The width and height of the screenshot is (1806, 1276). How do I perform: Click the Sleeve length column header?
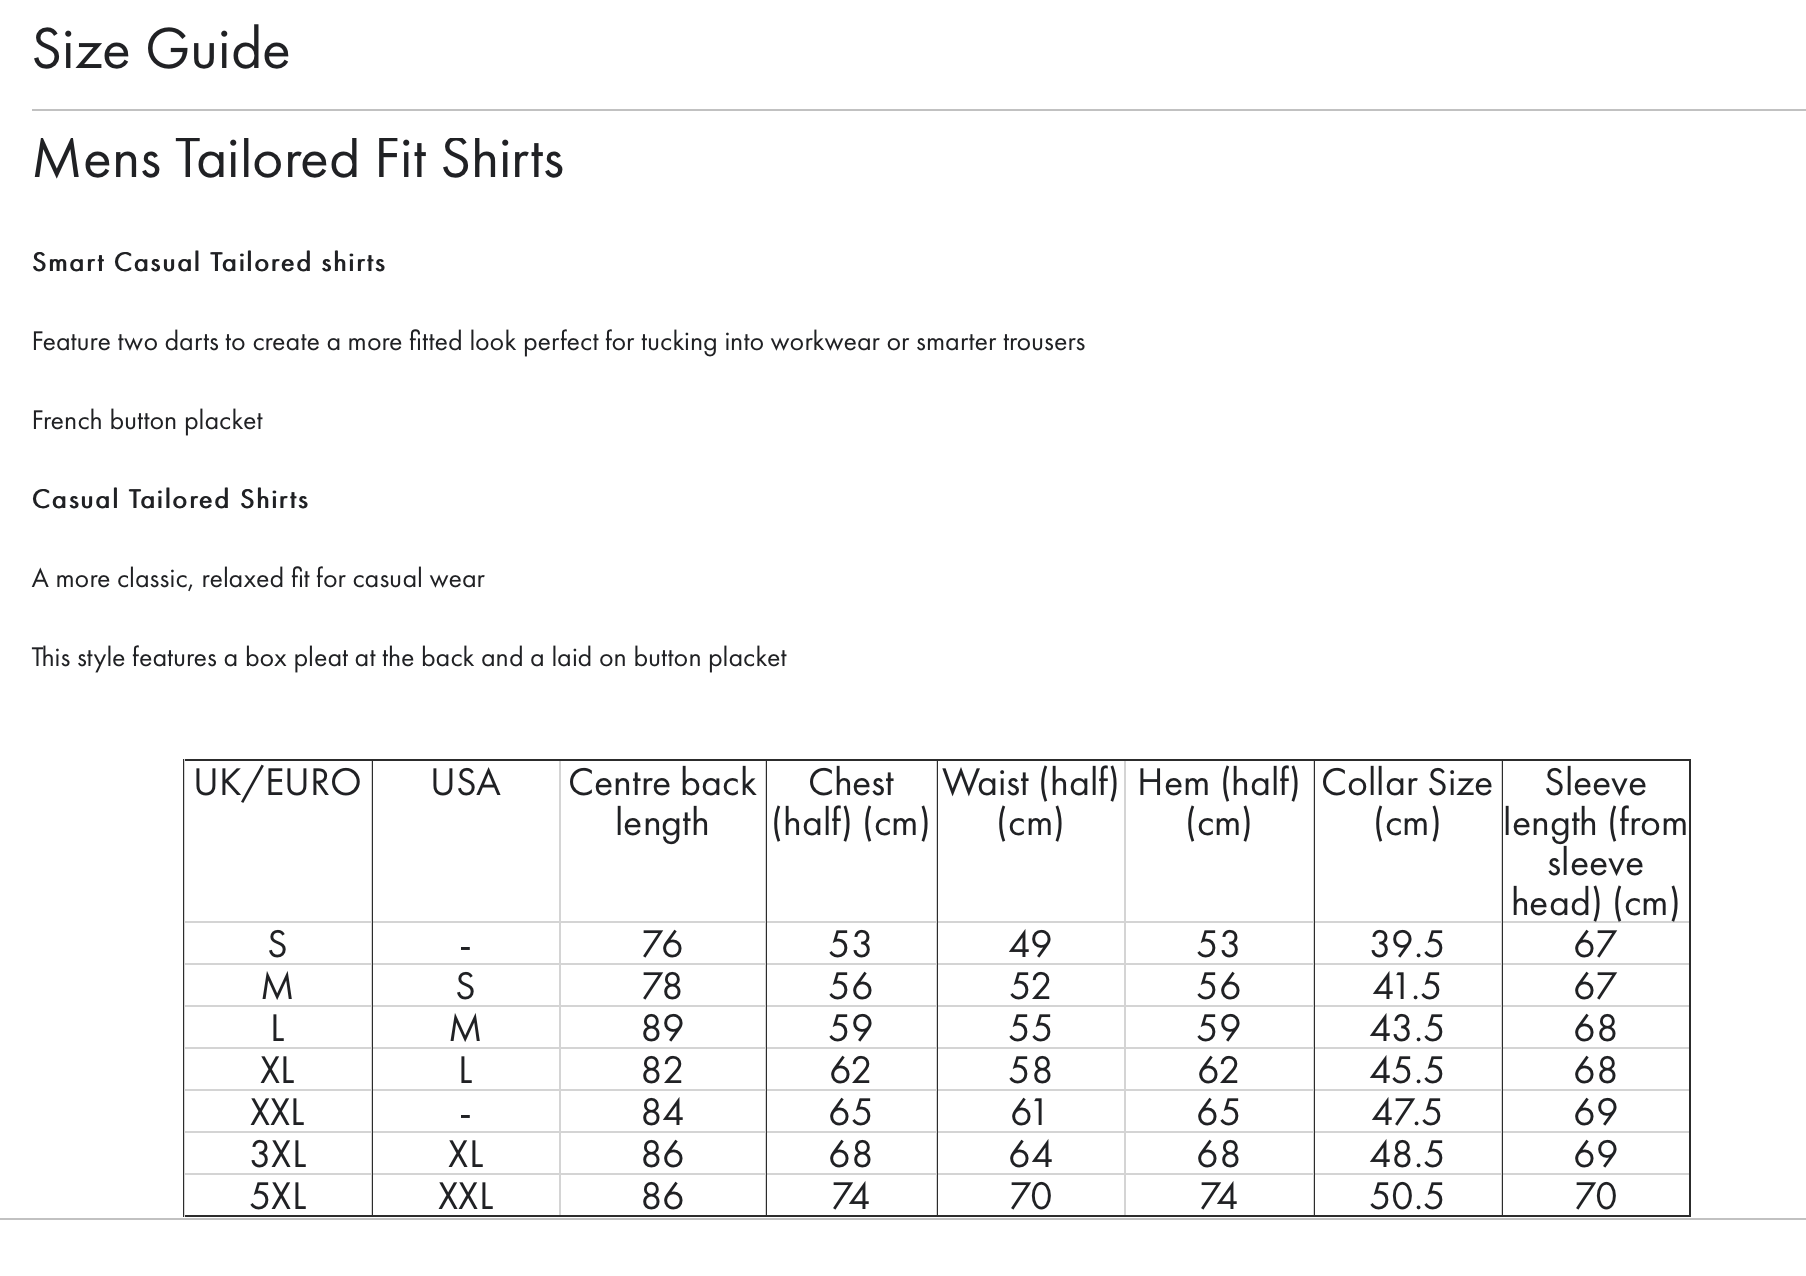1595,843
